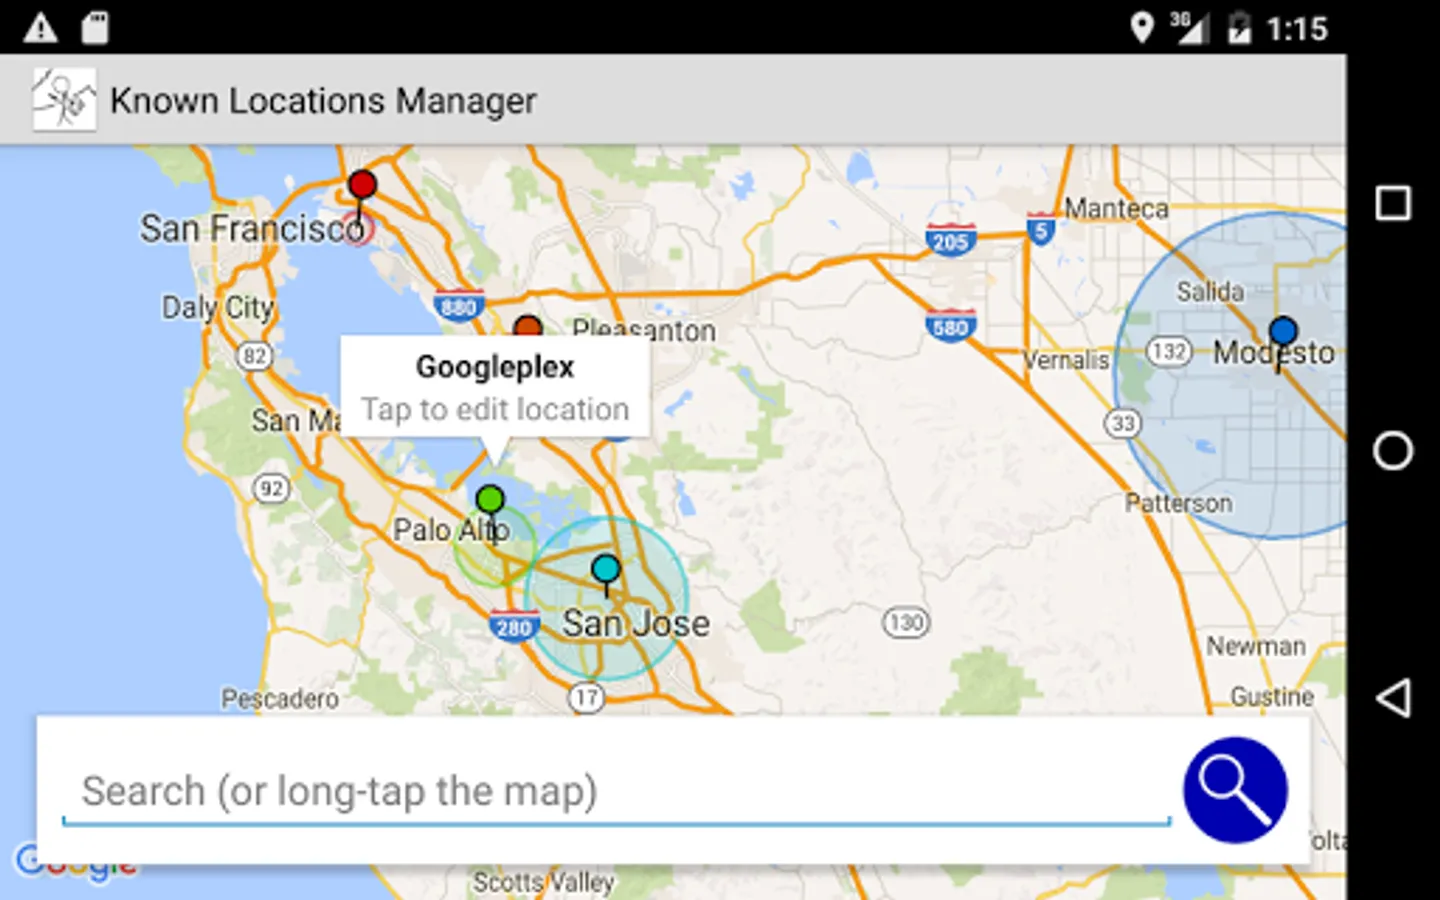Tap the location pin status bar icon

pyautogui.click(x=1141, y=27)
